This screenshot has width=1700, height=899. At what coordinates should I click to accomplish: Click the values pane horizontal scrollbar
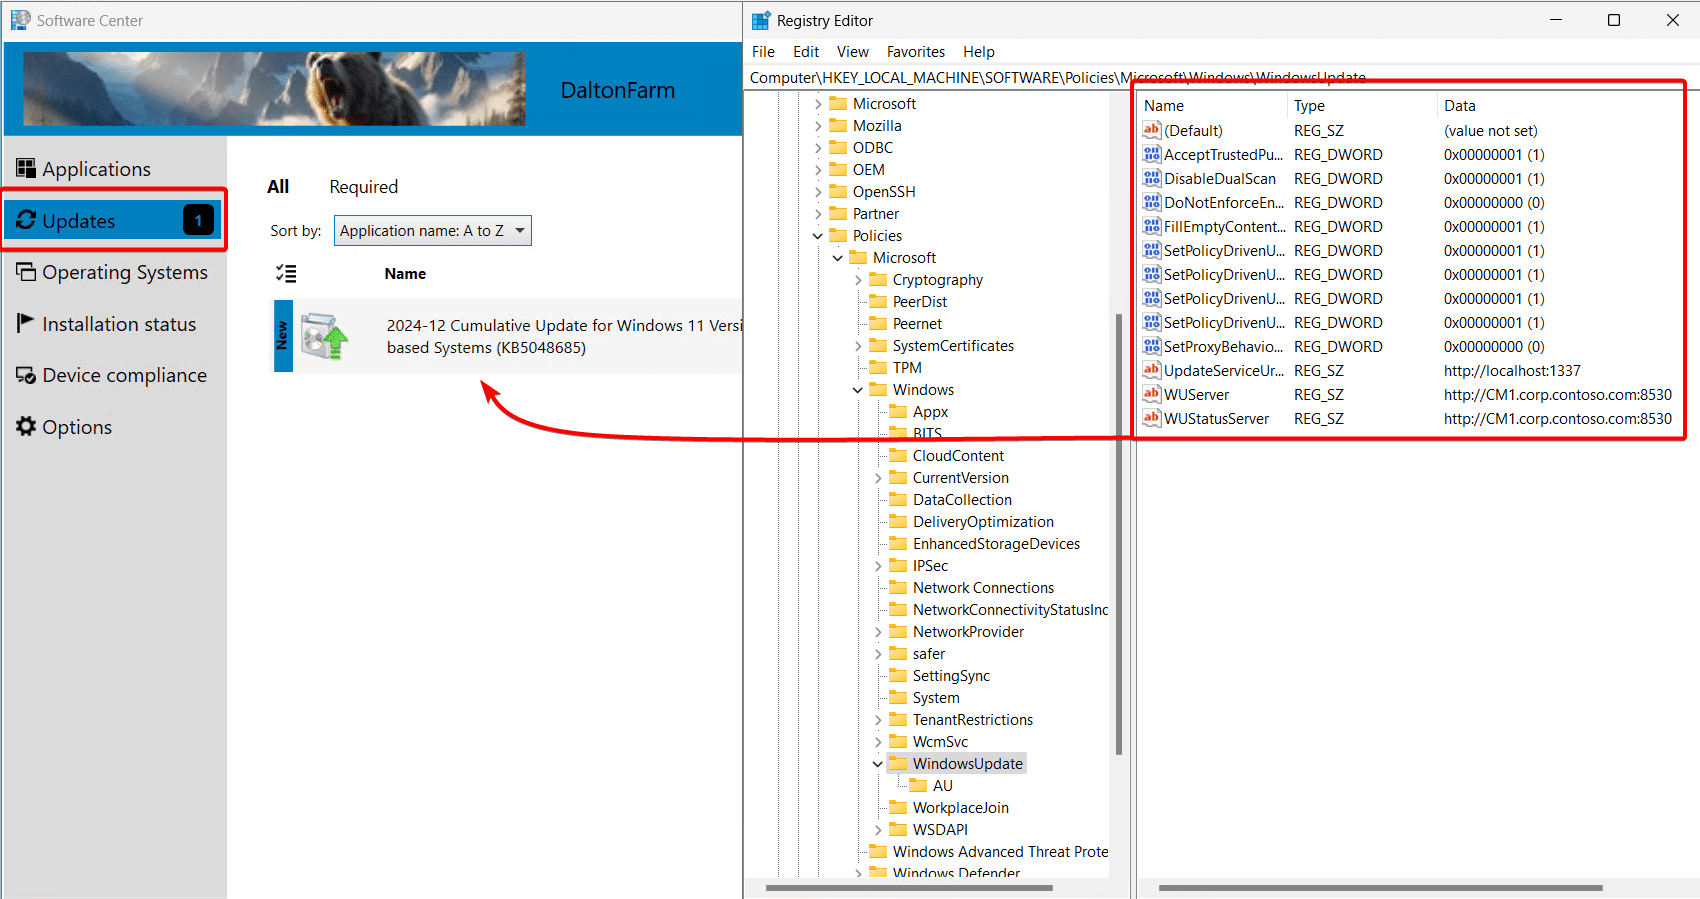pos(1380,888)
